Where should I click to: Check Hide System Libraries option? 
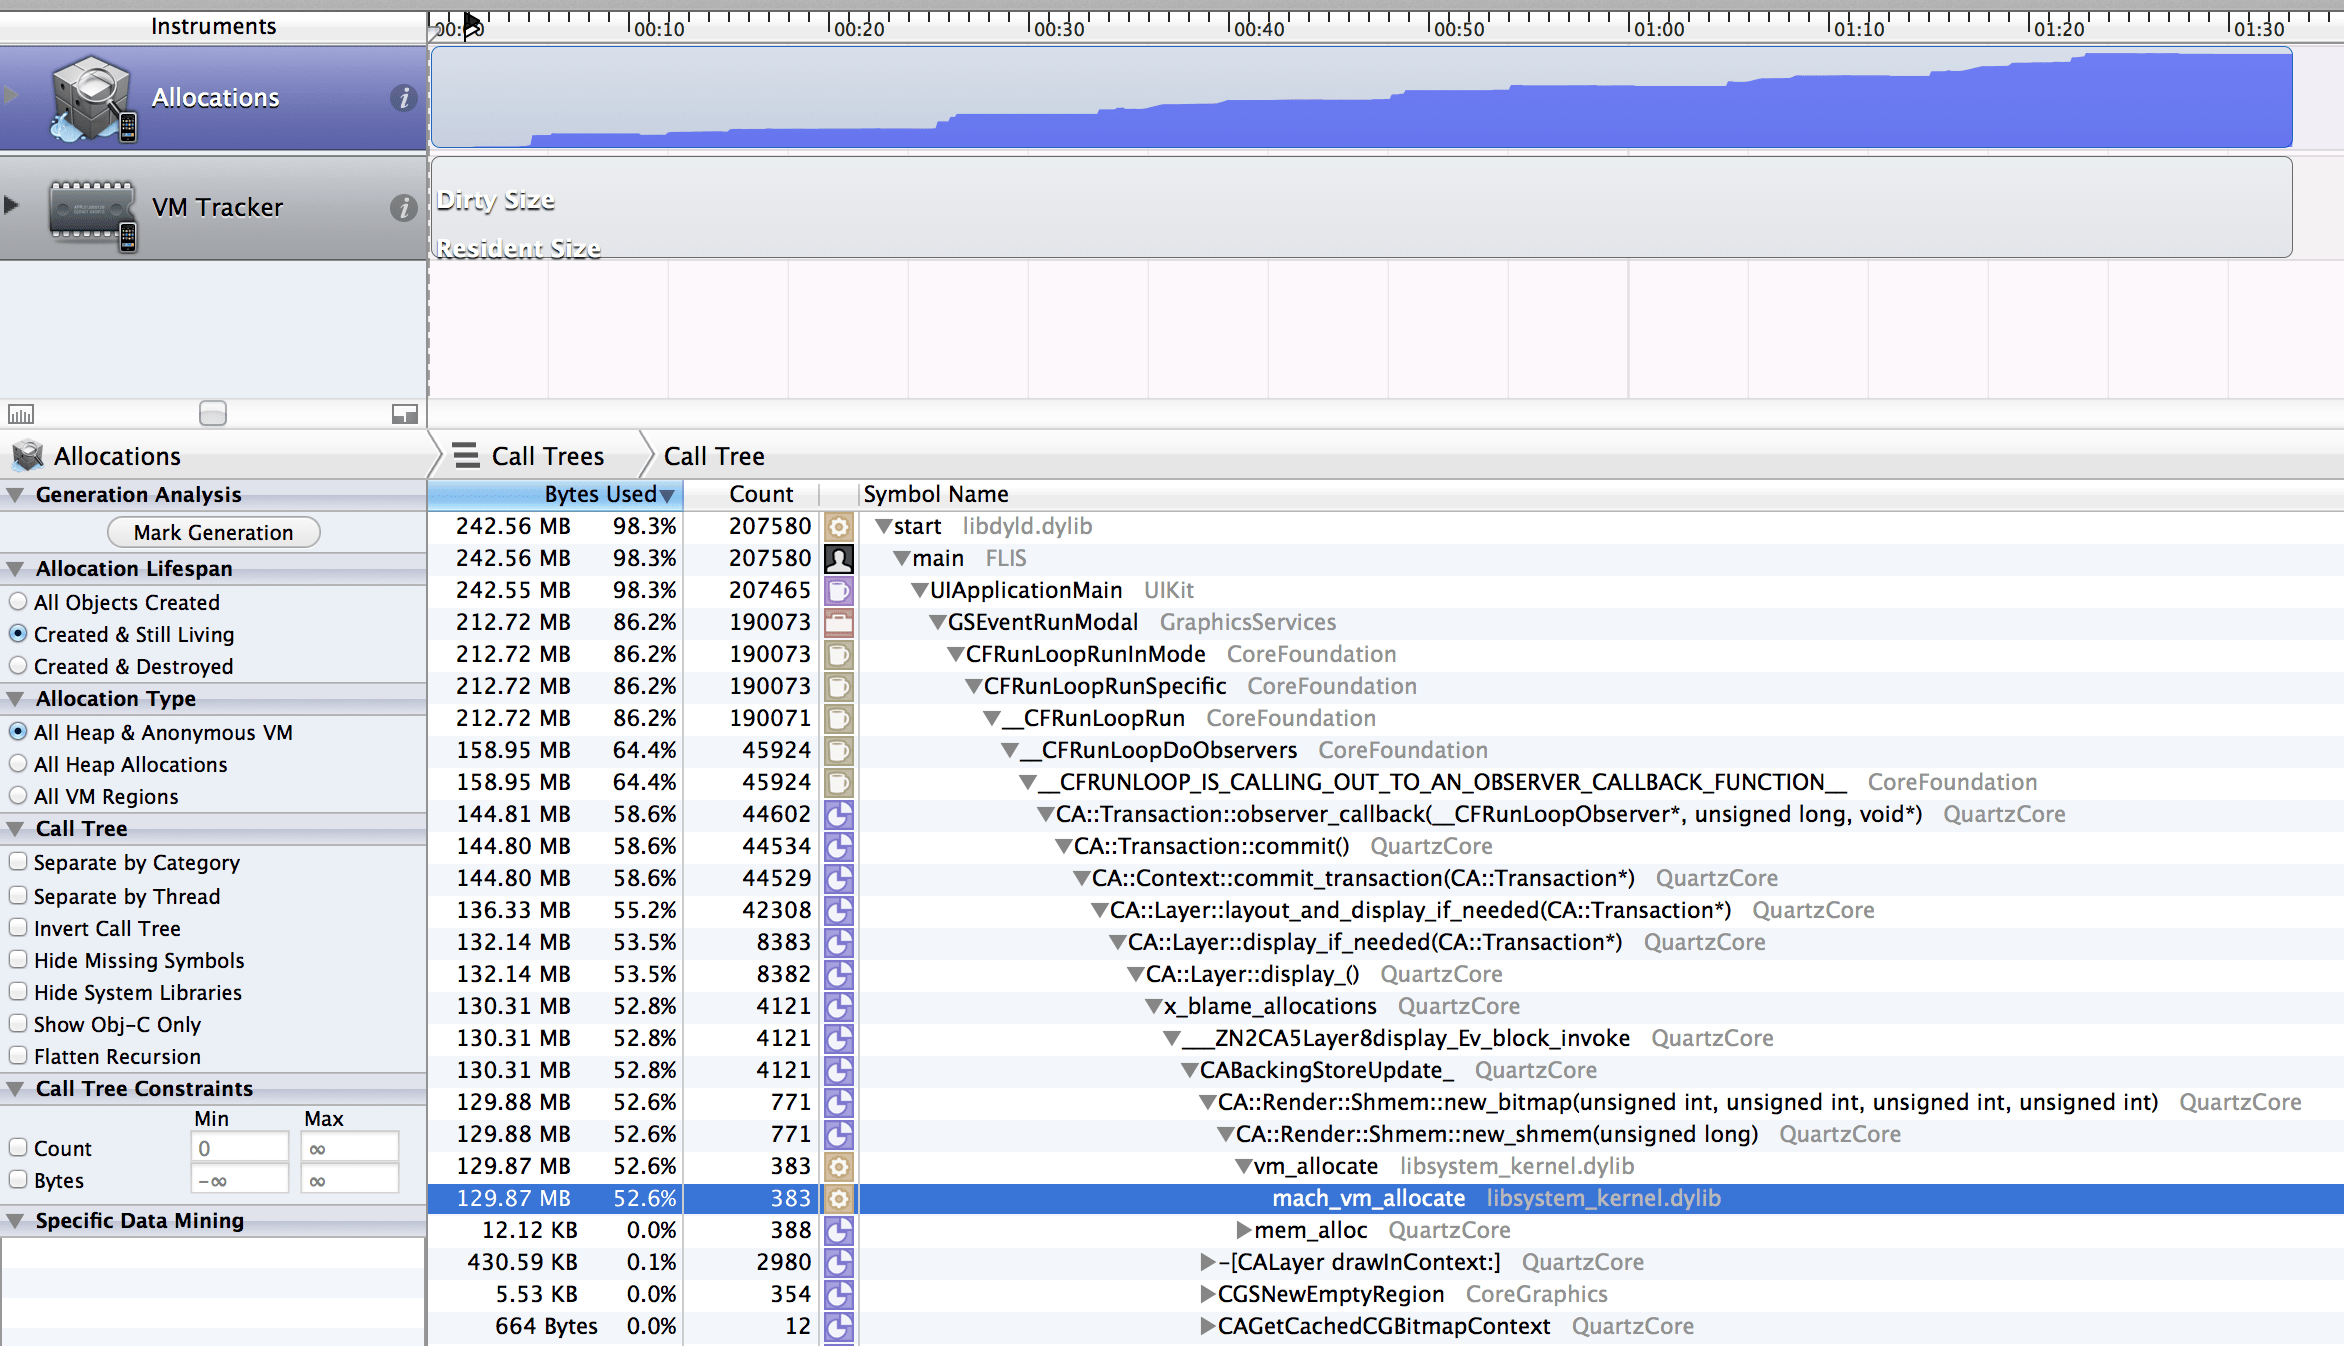tap(18, 992)
